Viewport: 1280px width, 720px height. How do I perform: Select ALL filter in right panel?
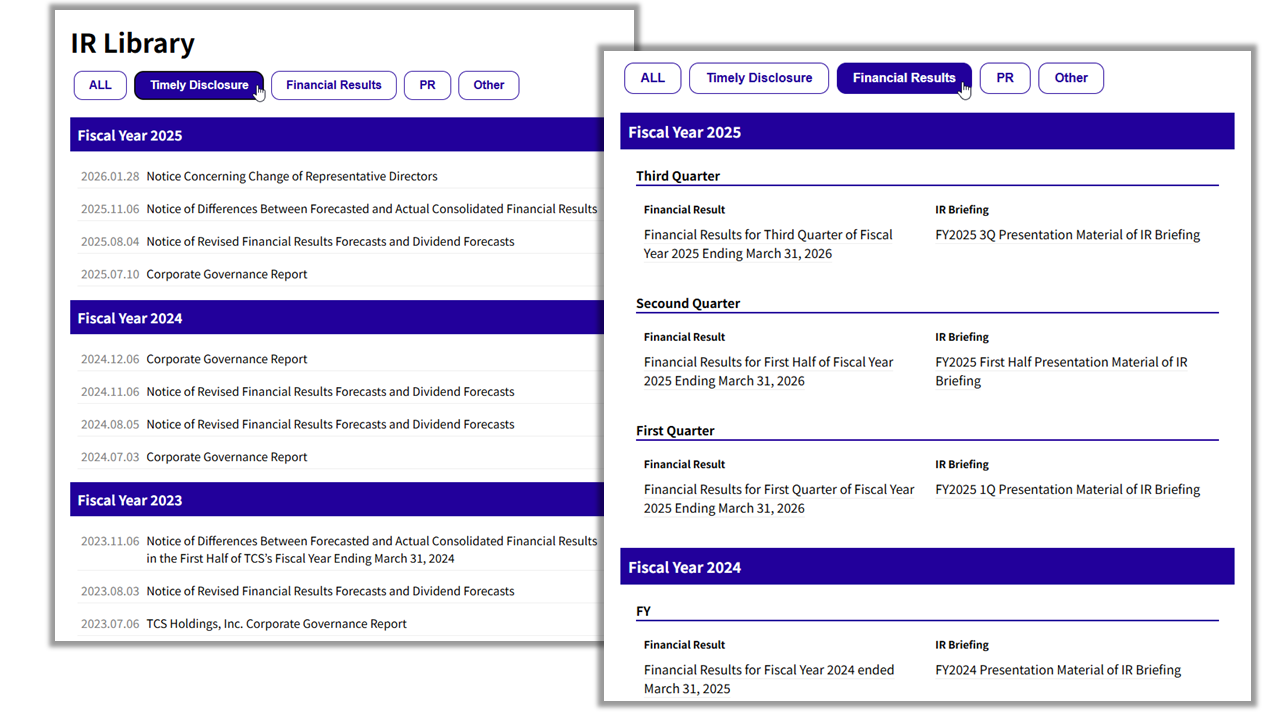coord(652,78)
